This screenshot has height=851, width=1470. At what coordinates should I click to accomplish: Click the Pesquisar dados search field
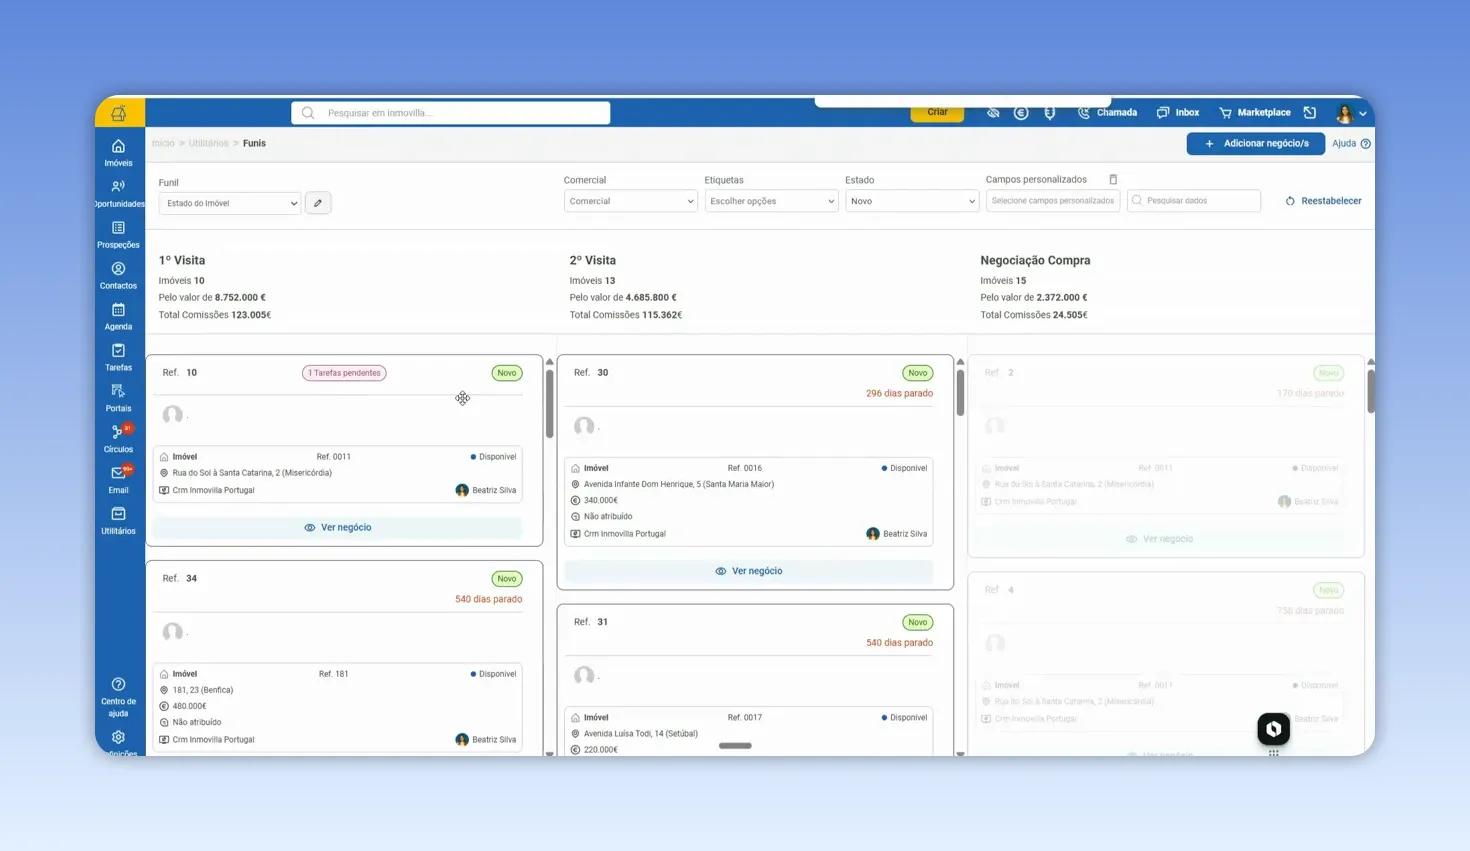[1194, 201]
